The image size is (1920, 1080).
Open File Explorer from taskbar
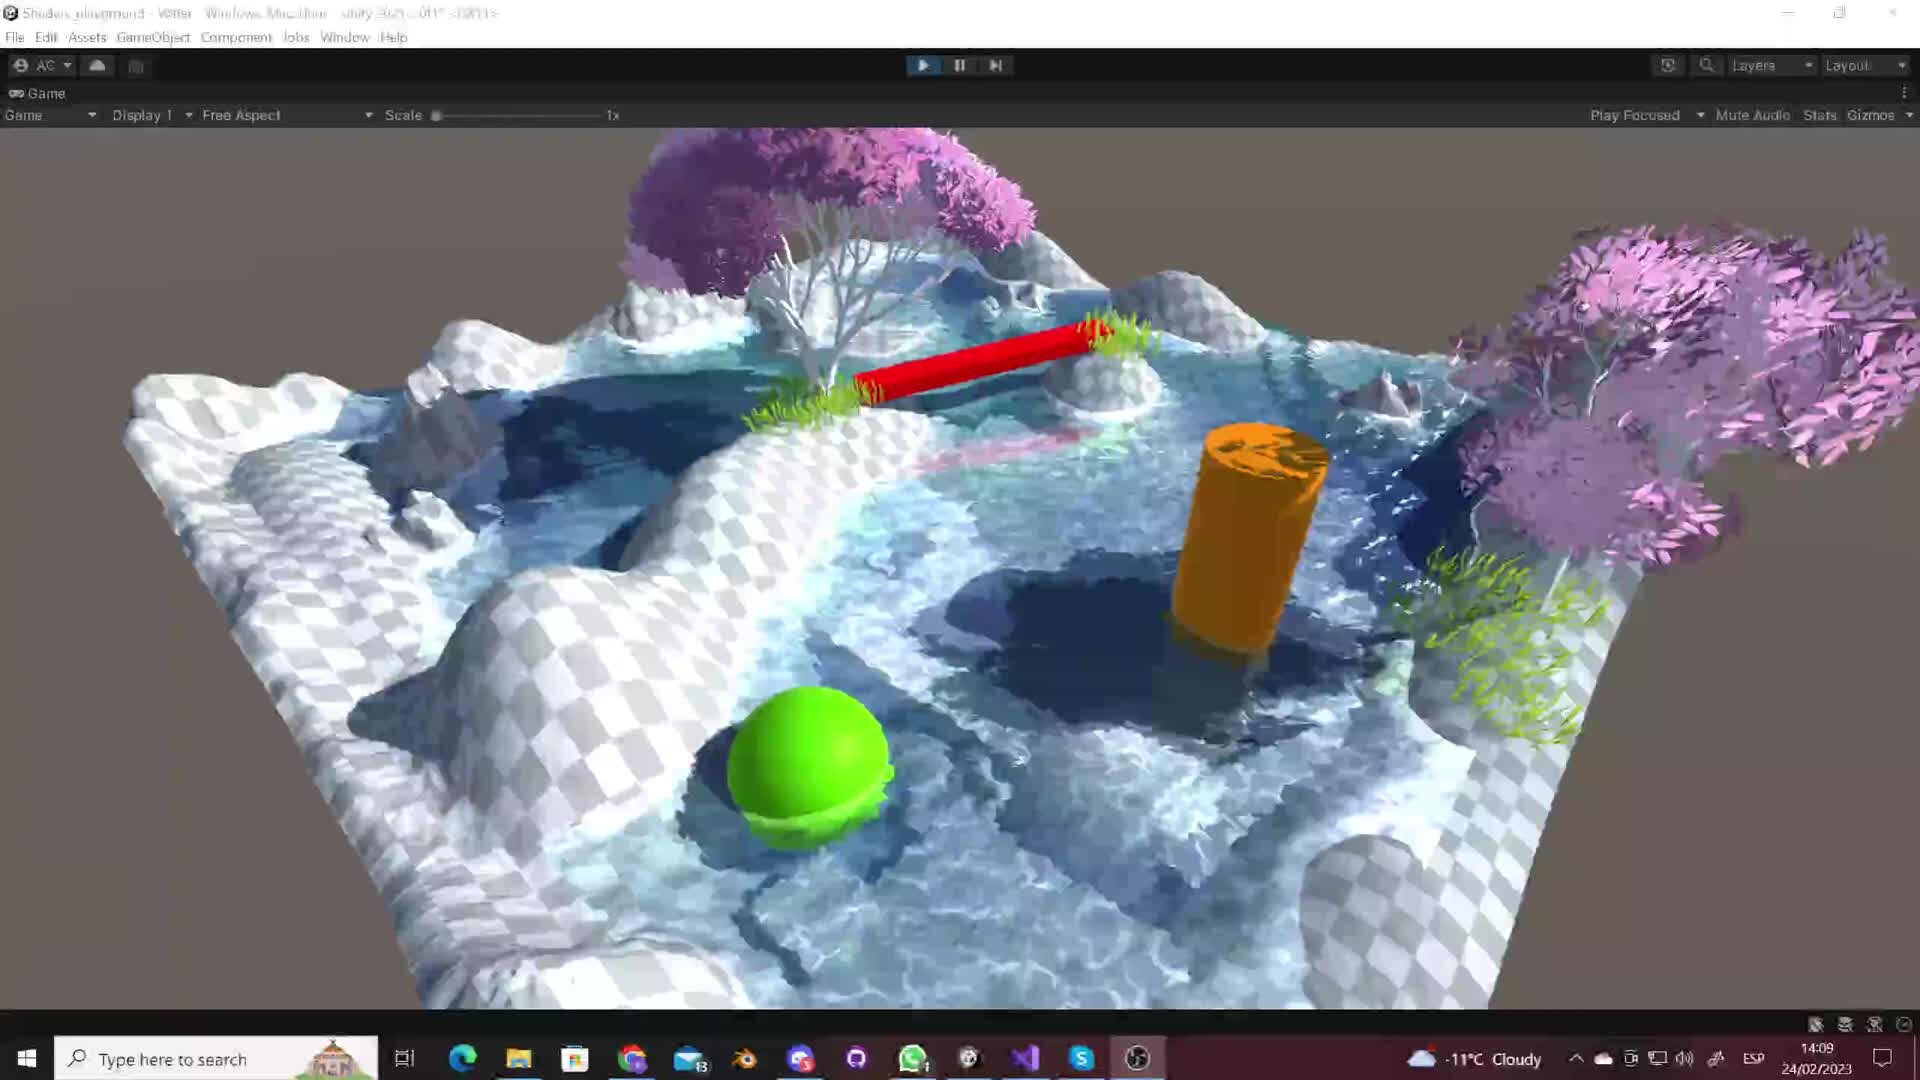518,1058
